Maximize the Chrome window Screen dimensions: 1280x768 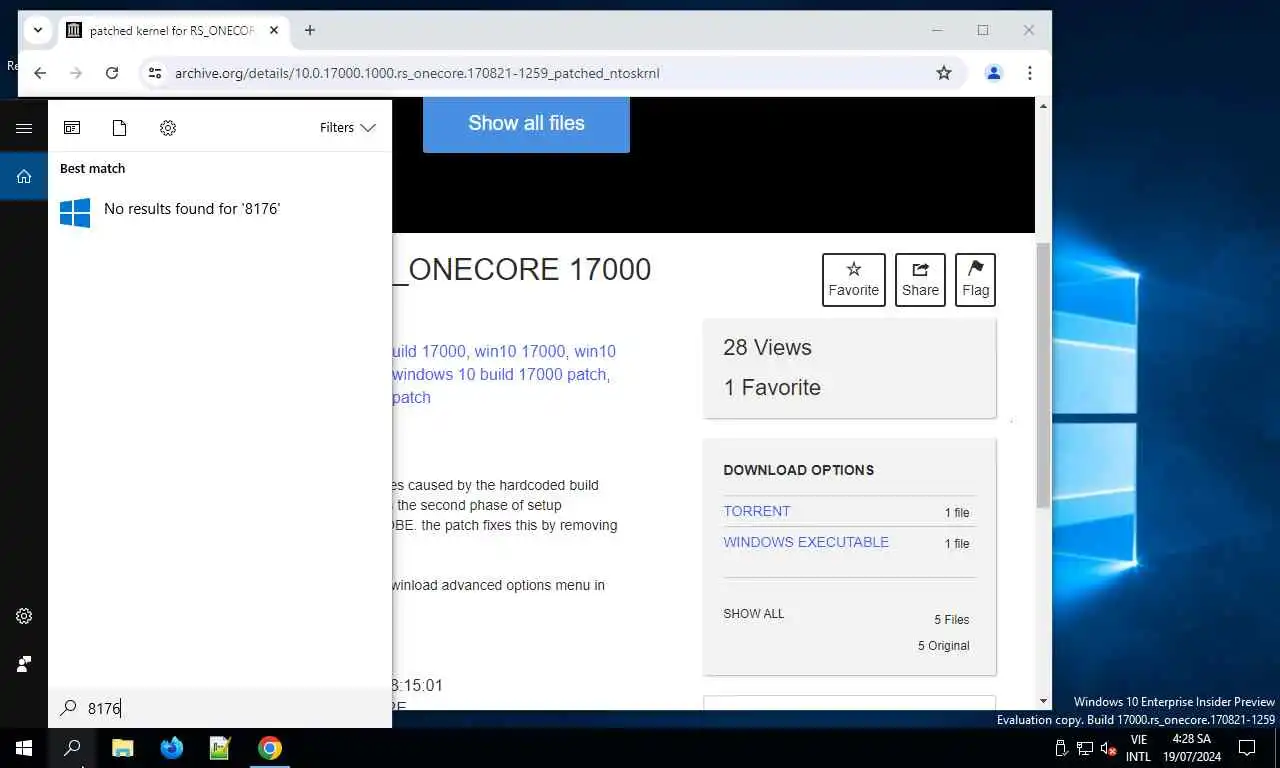tap(983, 30)
